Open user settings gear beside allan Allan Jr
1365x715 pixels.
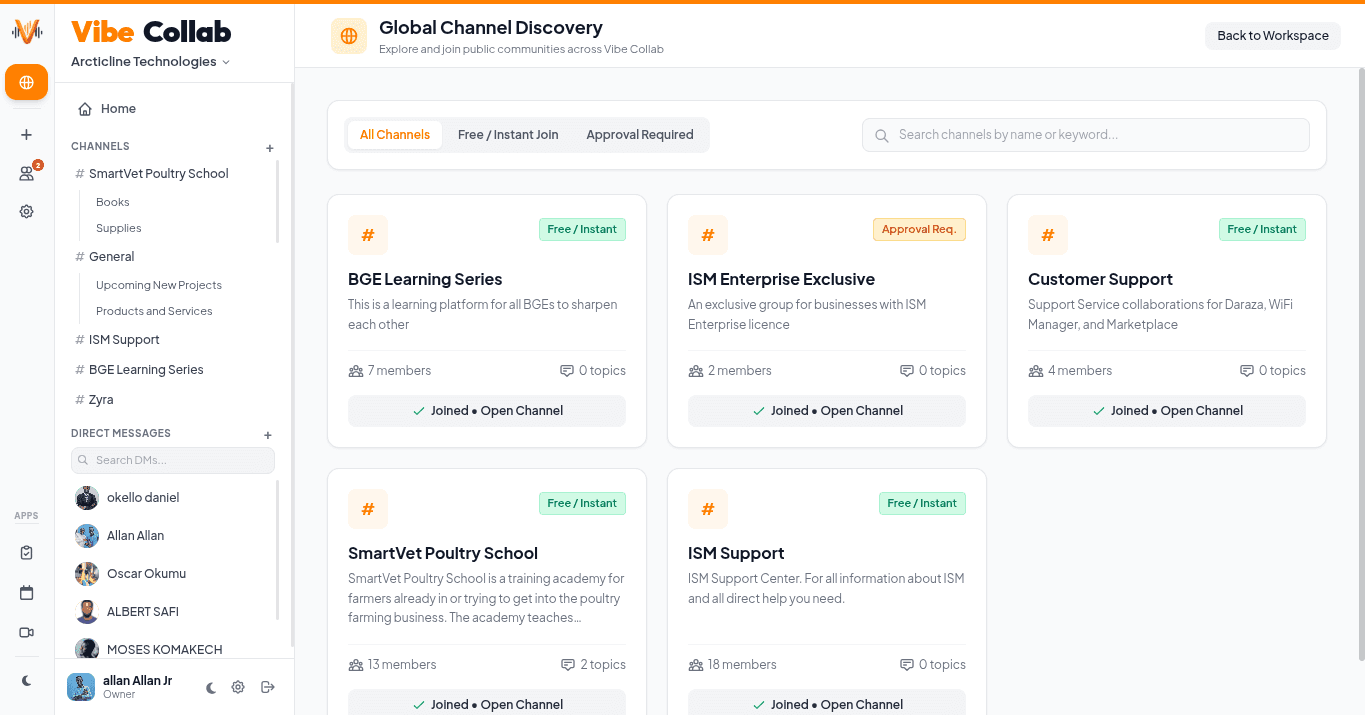pos(238,687)
